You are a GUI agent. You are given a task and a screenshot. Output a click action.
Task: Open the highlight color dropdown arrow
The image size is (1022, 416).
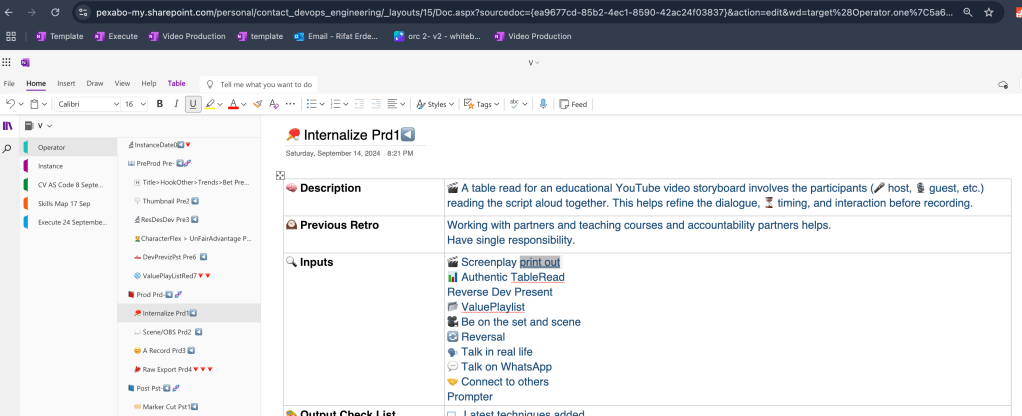(x=220, y=104)
